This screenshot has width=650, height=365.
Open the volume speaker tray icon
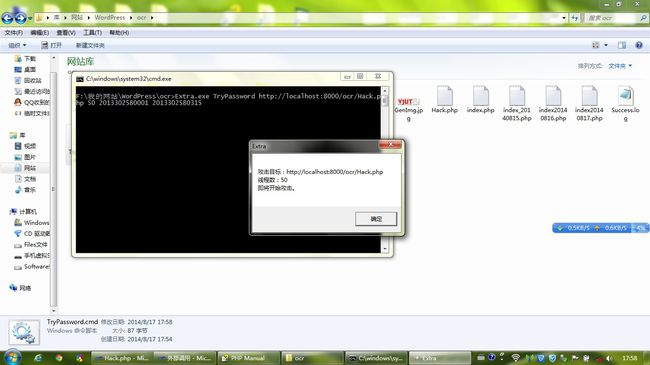(609, 358)
